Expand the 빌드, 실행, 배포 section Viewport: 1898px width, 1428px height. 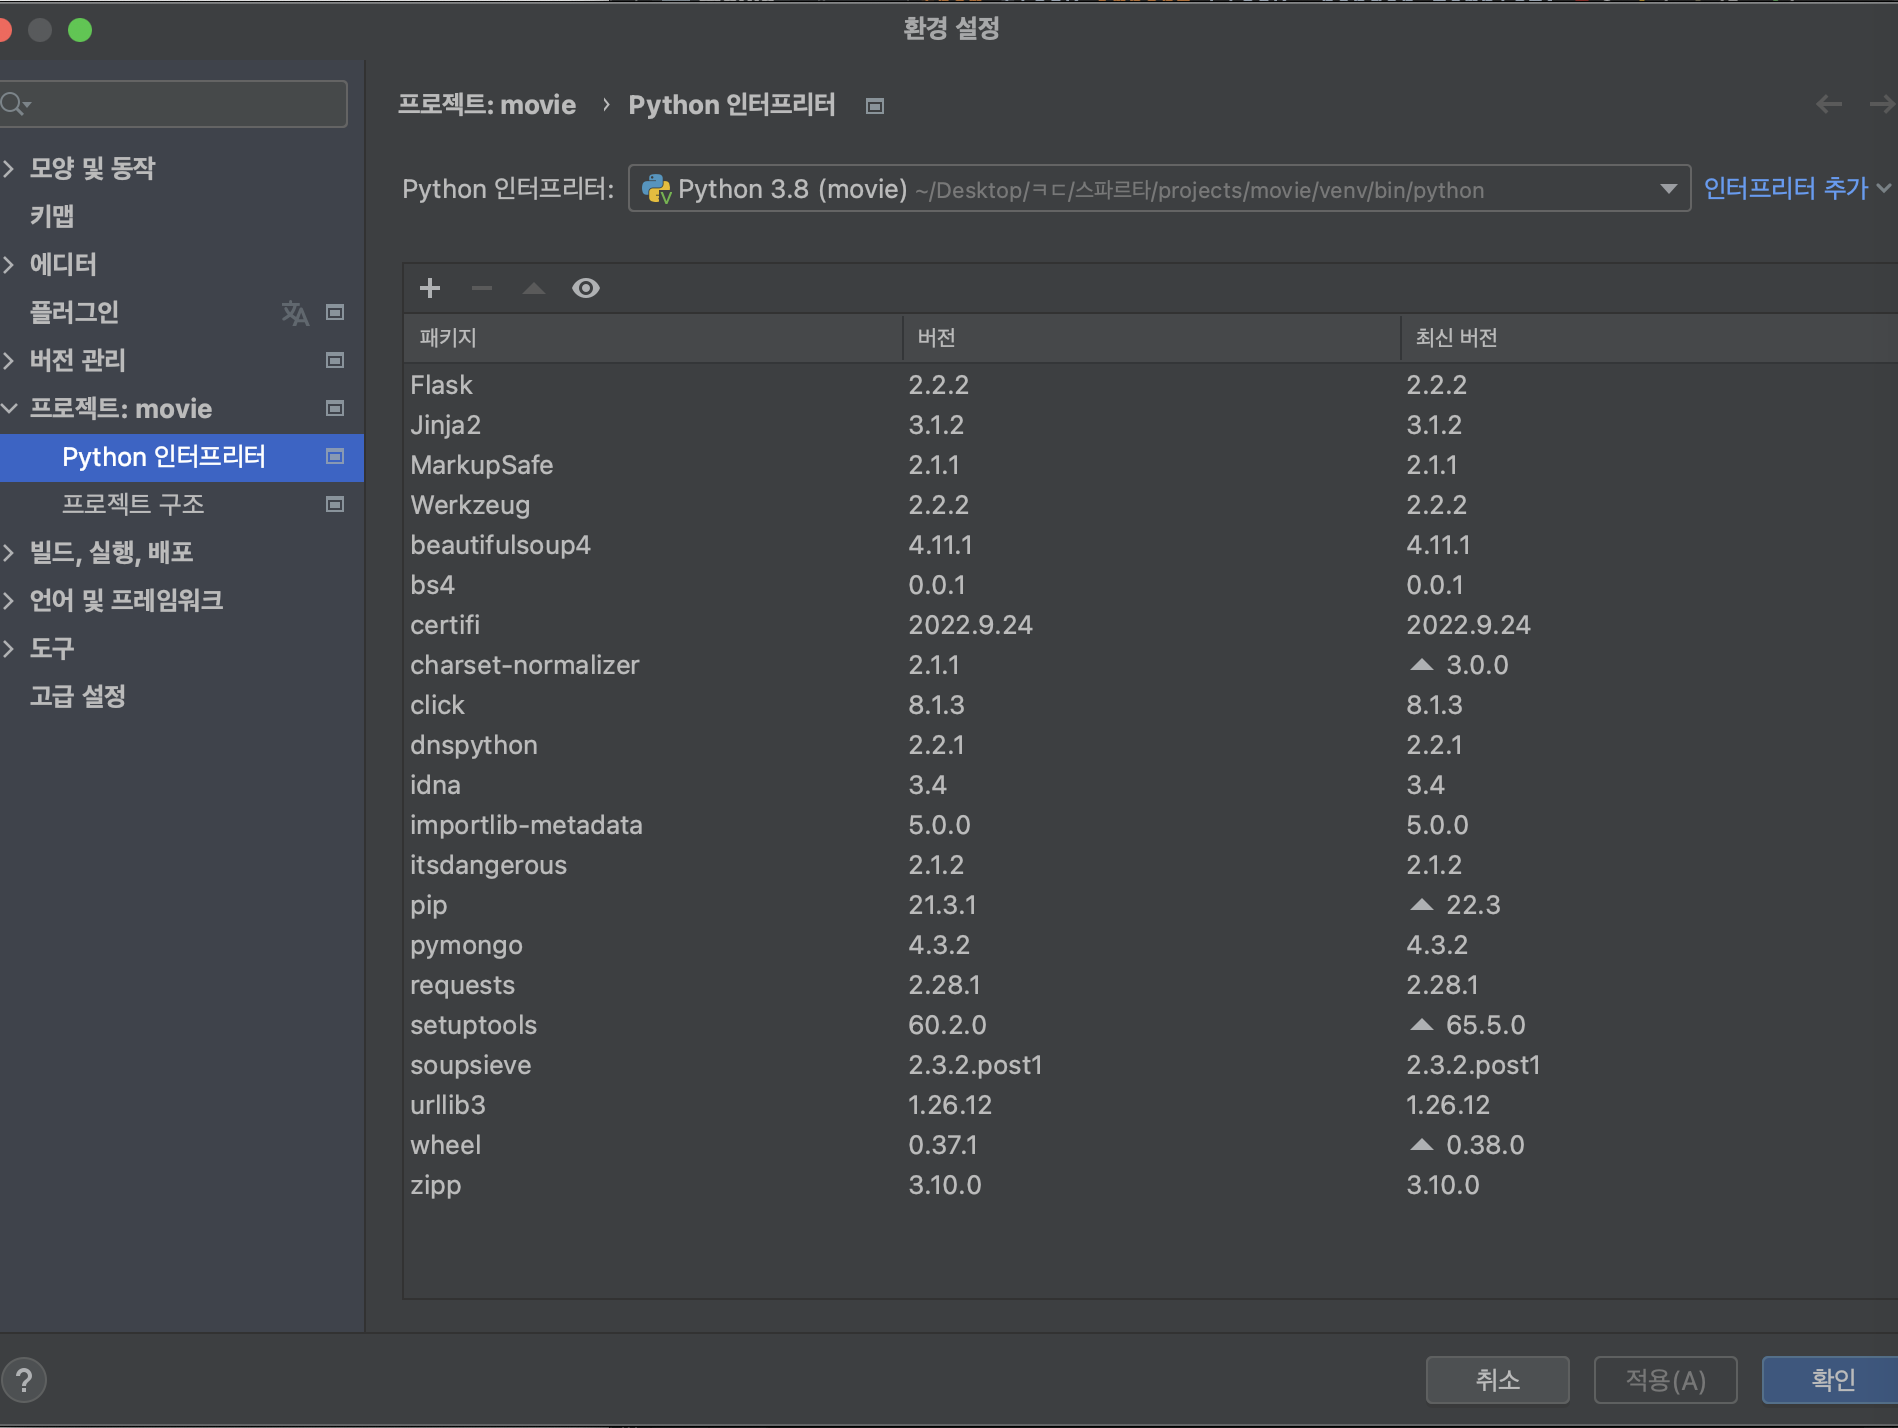(x=9, y=552)
